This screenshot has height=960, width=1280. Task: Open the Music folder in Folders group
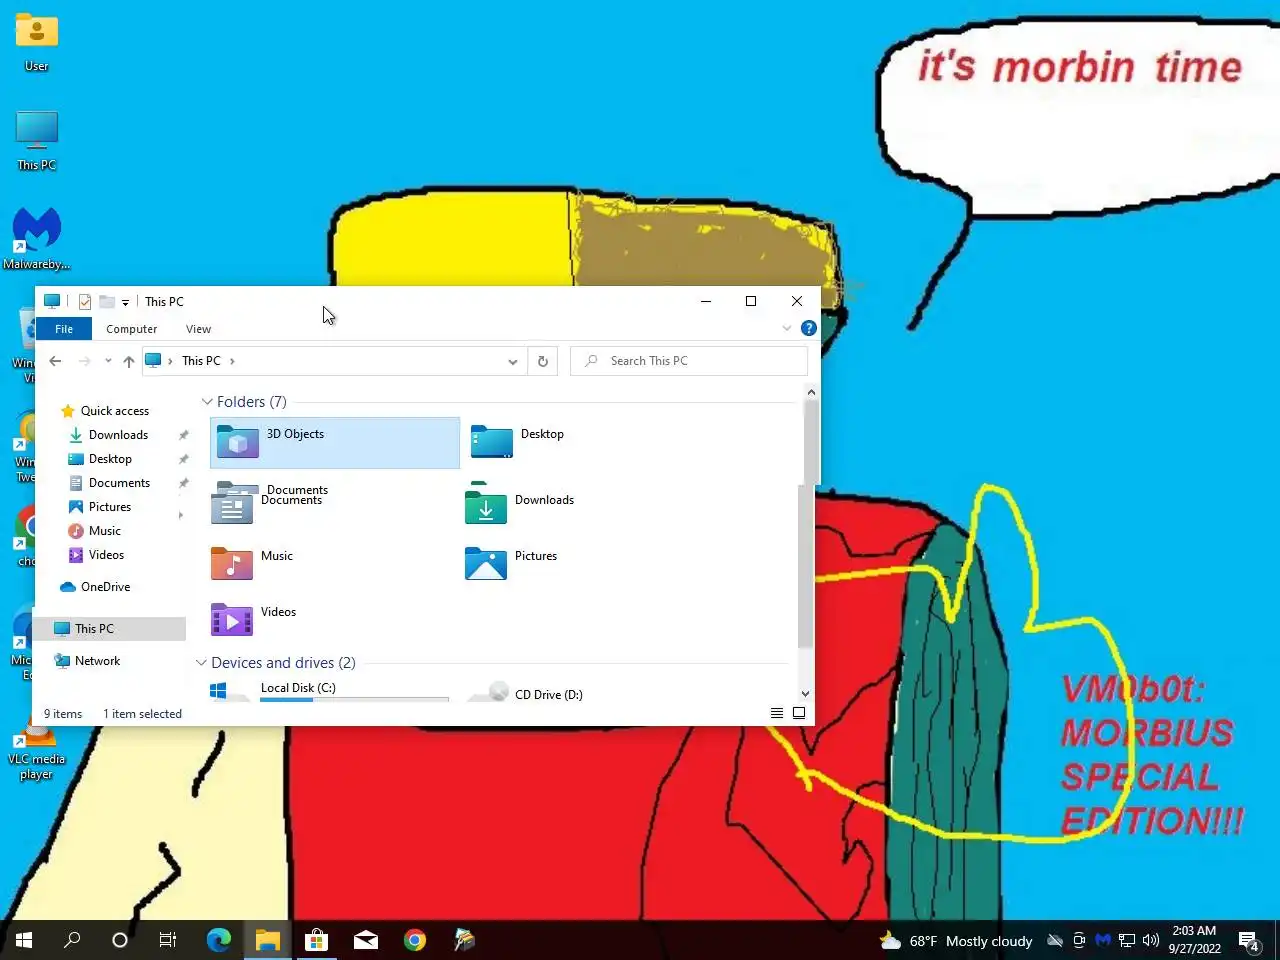tap(252, 562)
